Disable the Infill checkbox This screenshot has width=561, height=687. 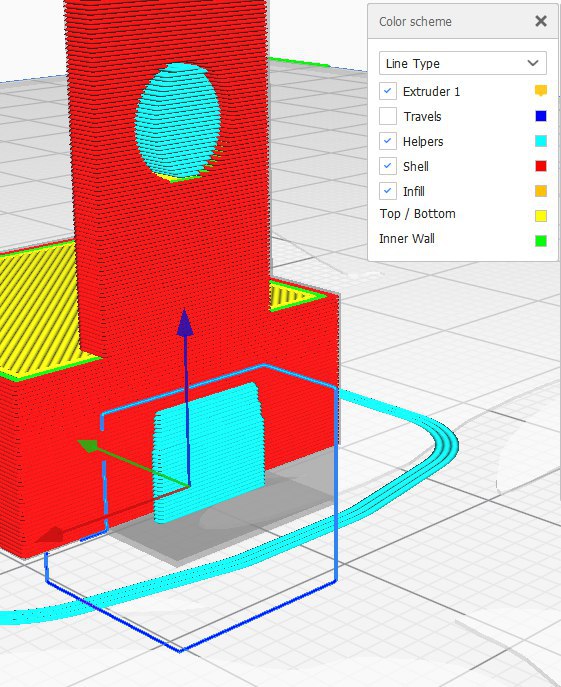[x=388, y=191]
